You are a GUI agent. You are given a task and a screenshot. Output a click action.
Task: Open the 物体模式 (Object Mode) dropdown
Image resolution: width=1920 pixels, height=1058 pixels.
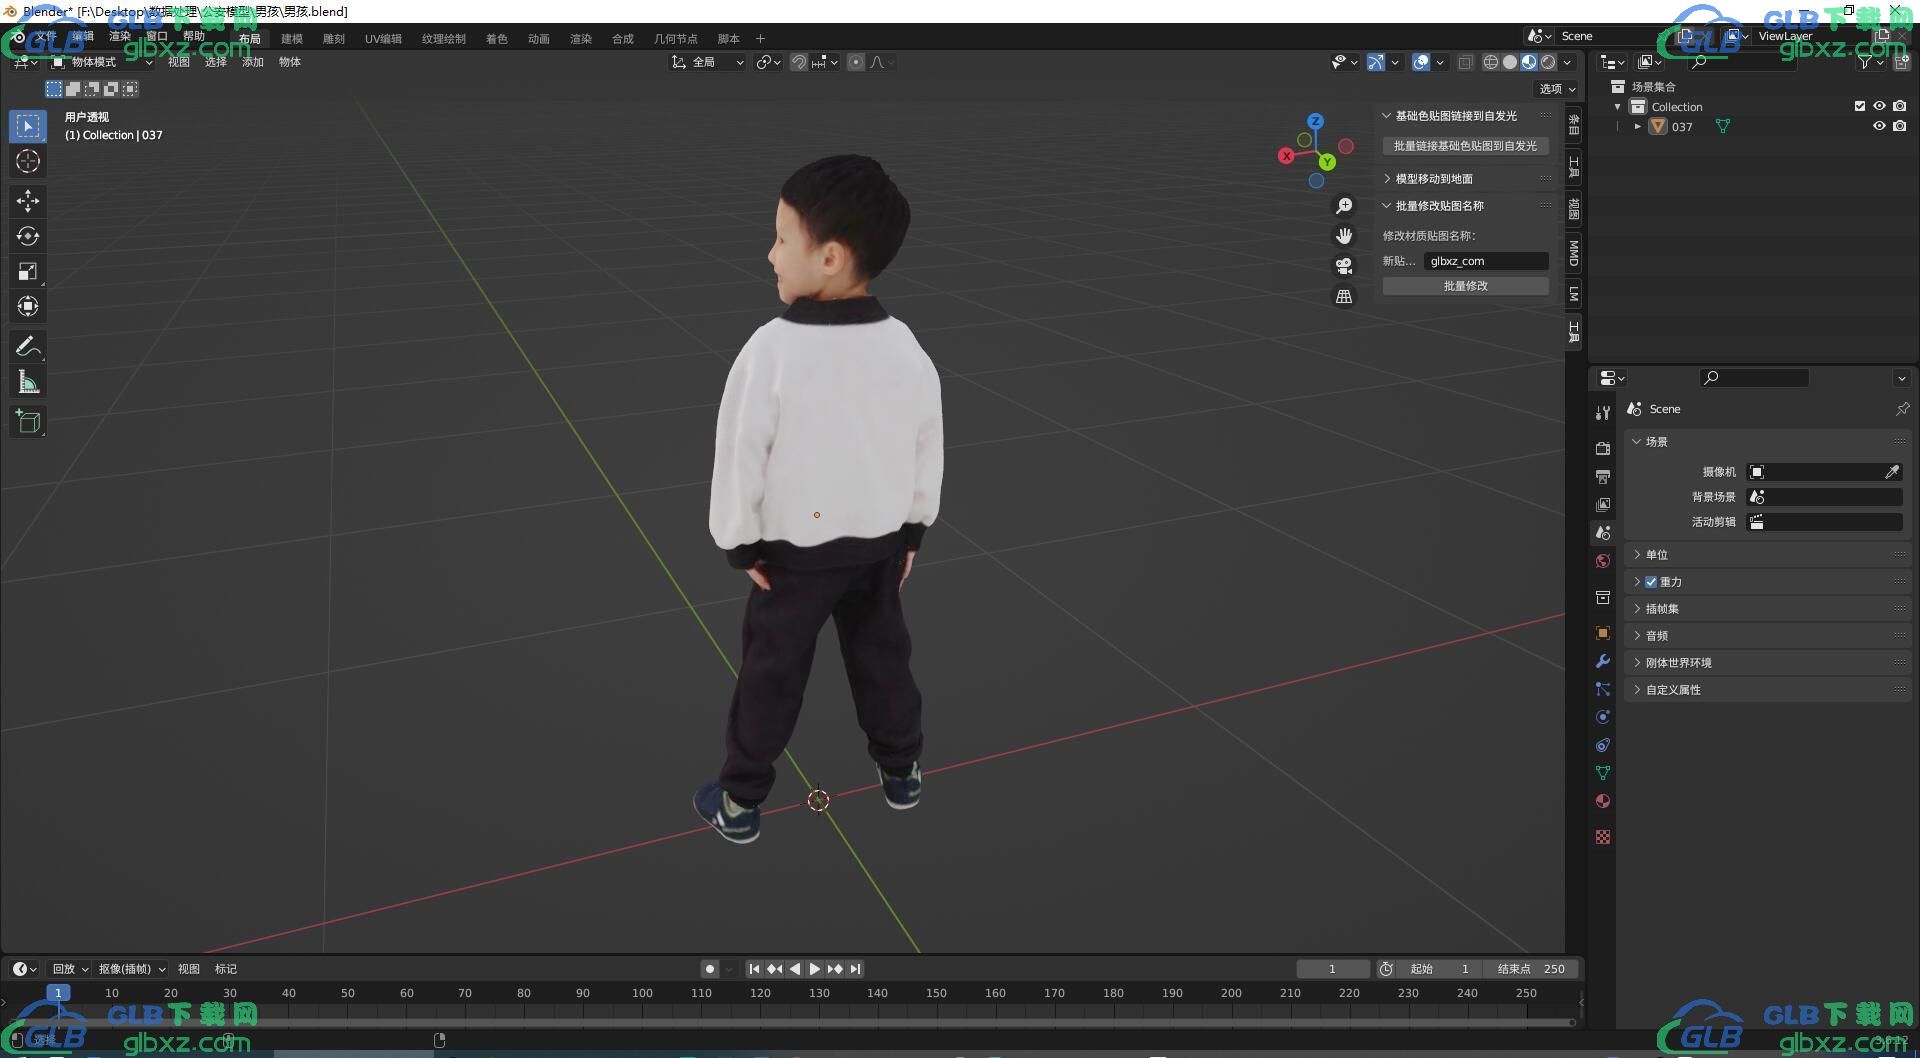[x=102, y=62]
